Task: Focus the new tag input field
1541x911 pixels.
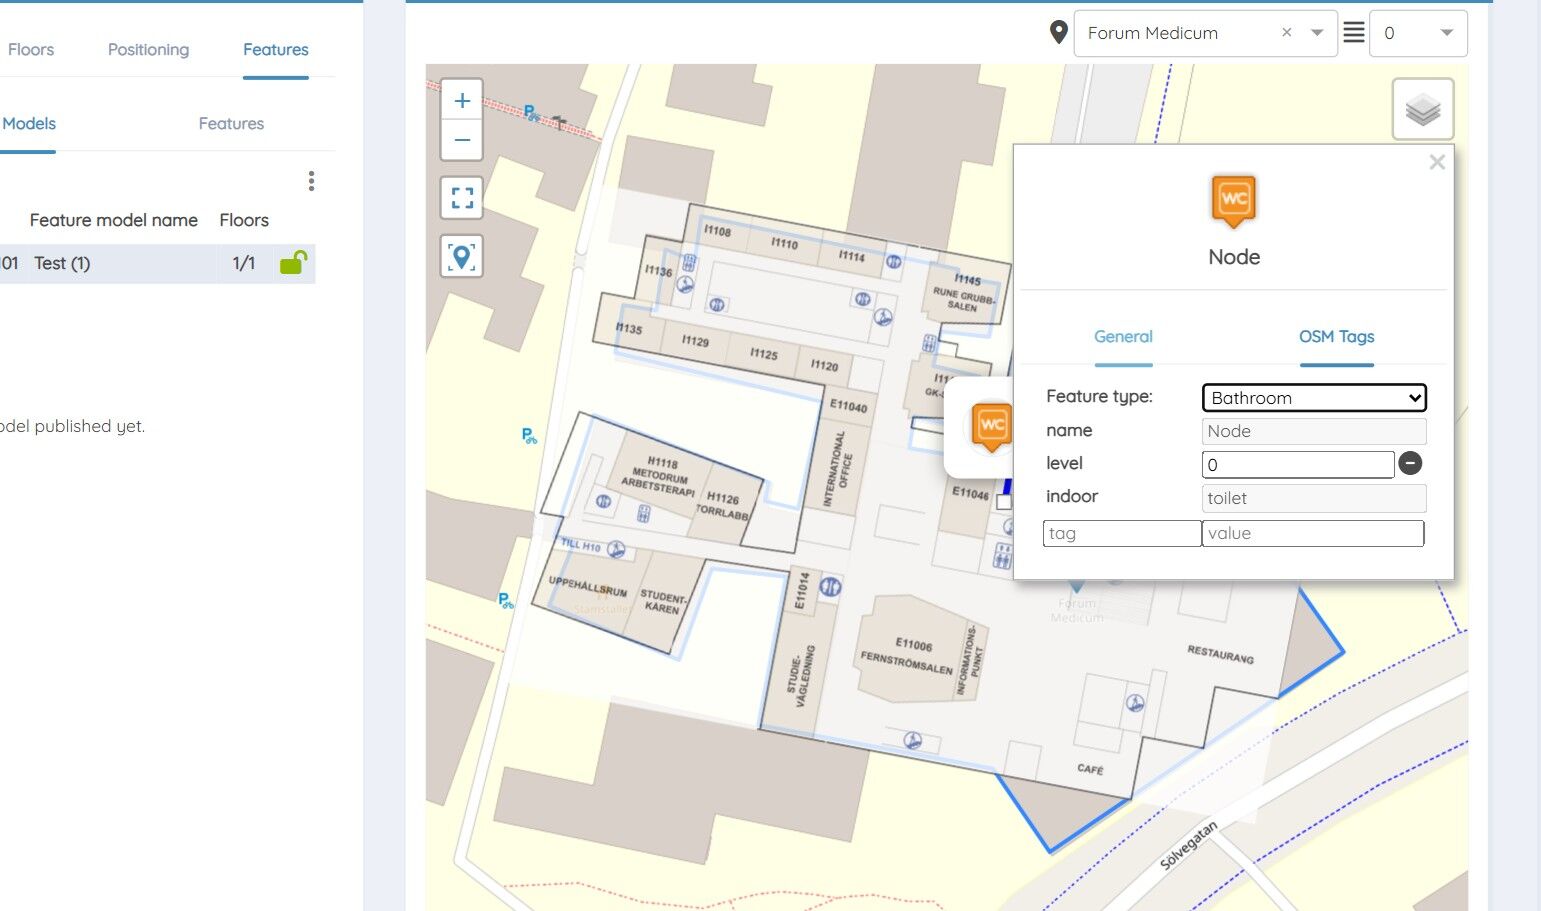Action: click(x=1122, y=533)
